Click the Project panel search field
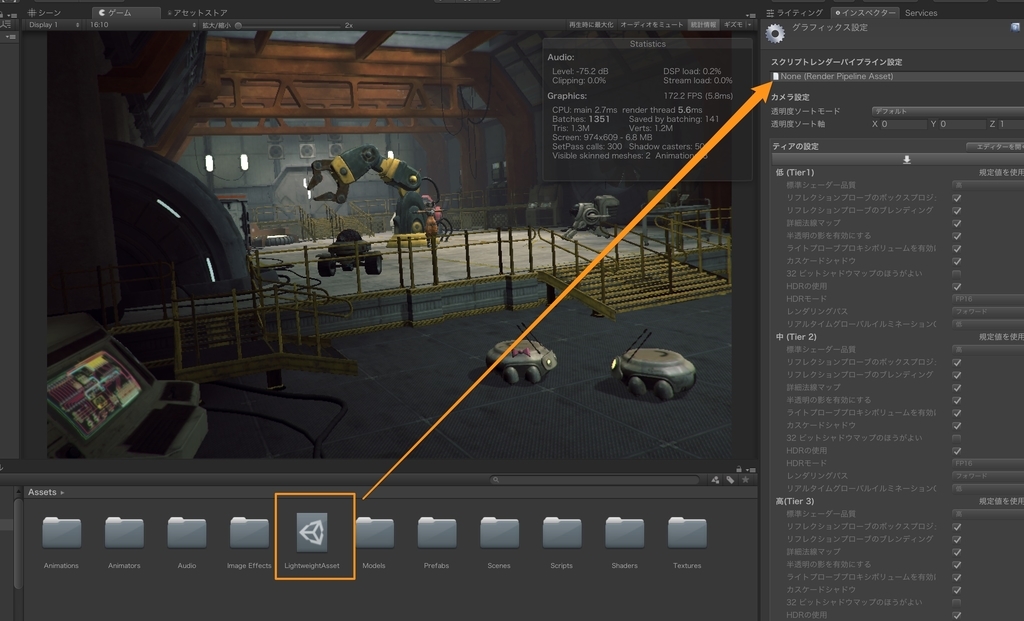1024x621 pixels. click(595, 480)
